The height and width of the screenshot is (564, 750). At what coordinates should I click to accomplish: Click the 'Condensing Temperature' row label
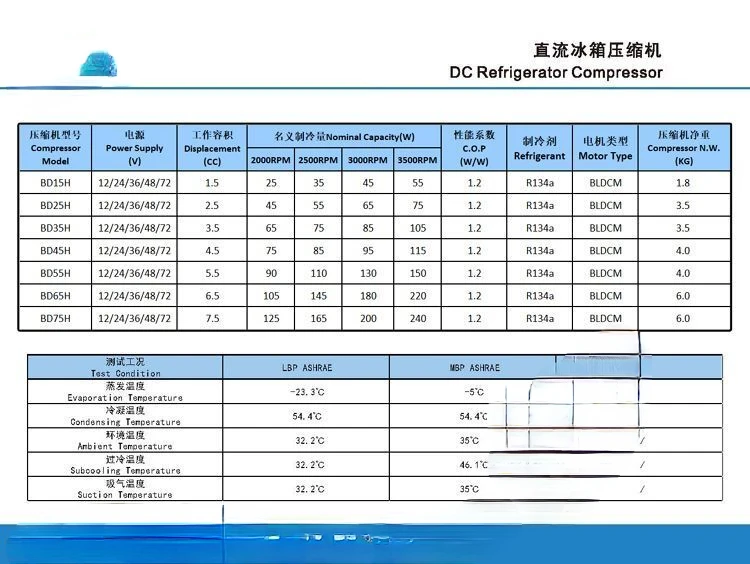(x=125, y=416)
